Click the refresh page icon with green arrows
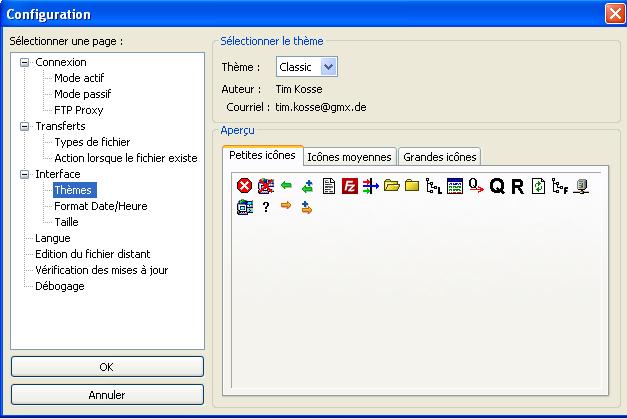 pos(538,186)
